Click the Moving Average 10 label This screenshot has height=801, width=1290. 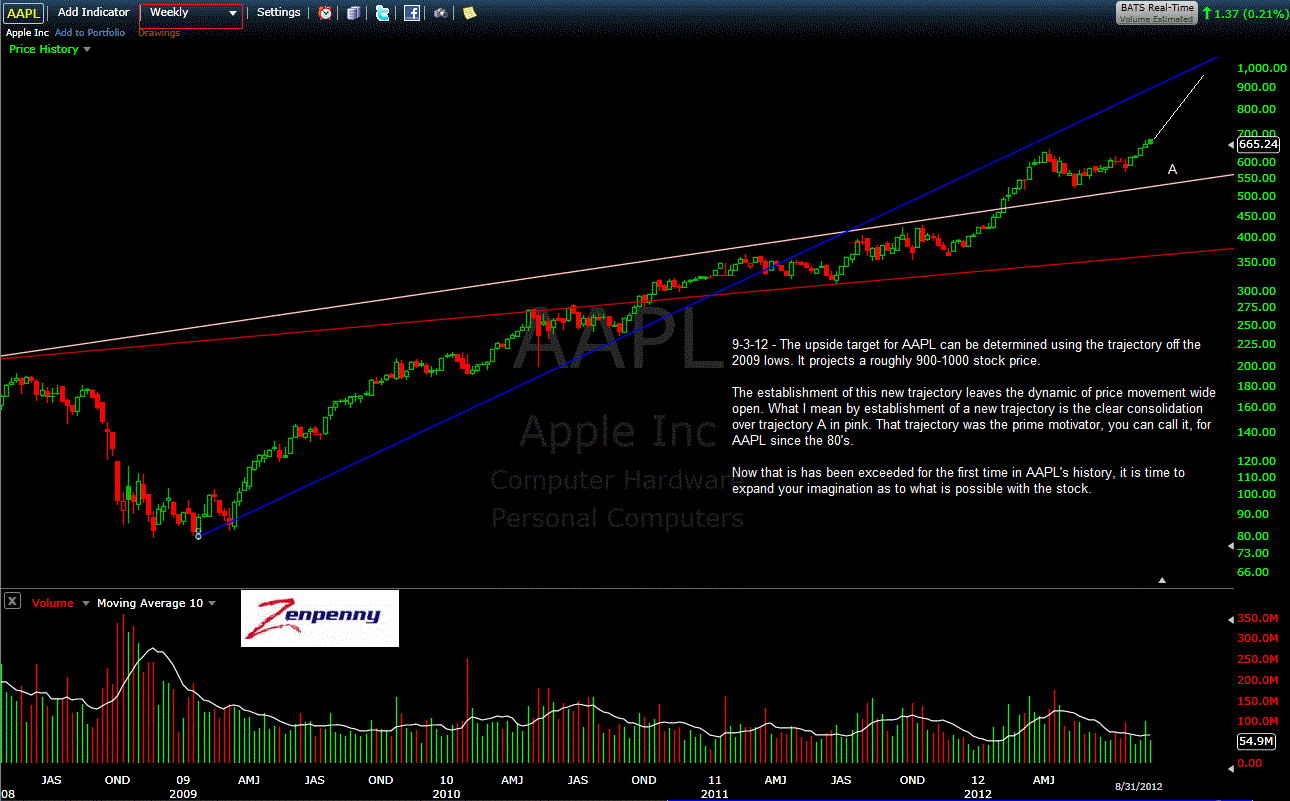point(149,603)
